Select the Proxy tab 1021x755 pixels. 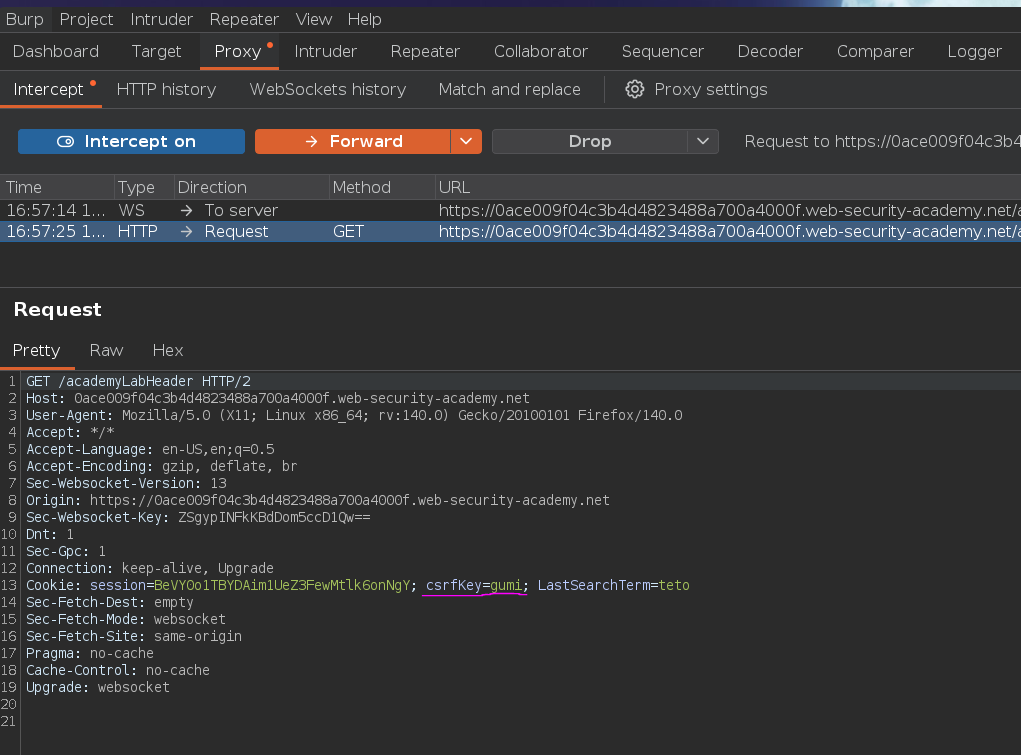click(x=238, y=51)
